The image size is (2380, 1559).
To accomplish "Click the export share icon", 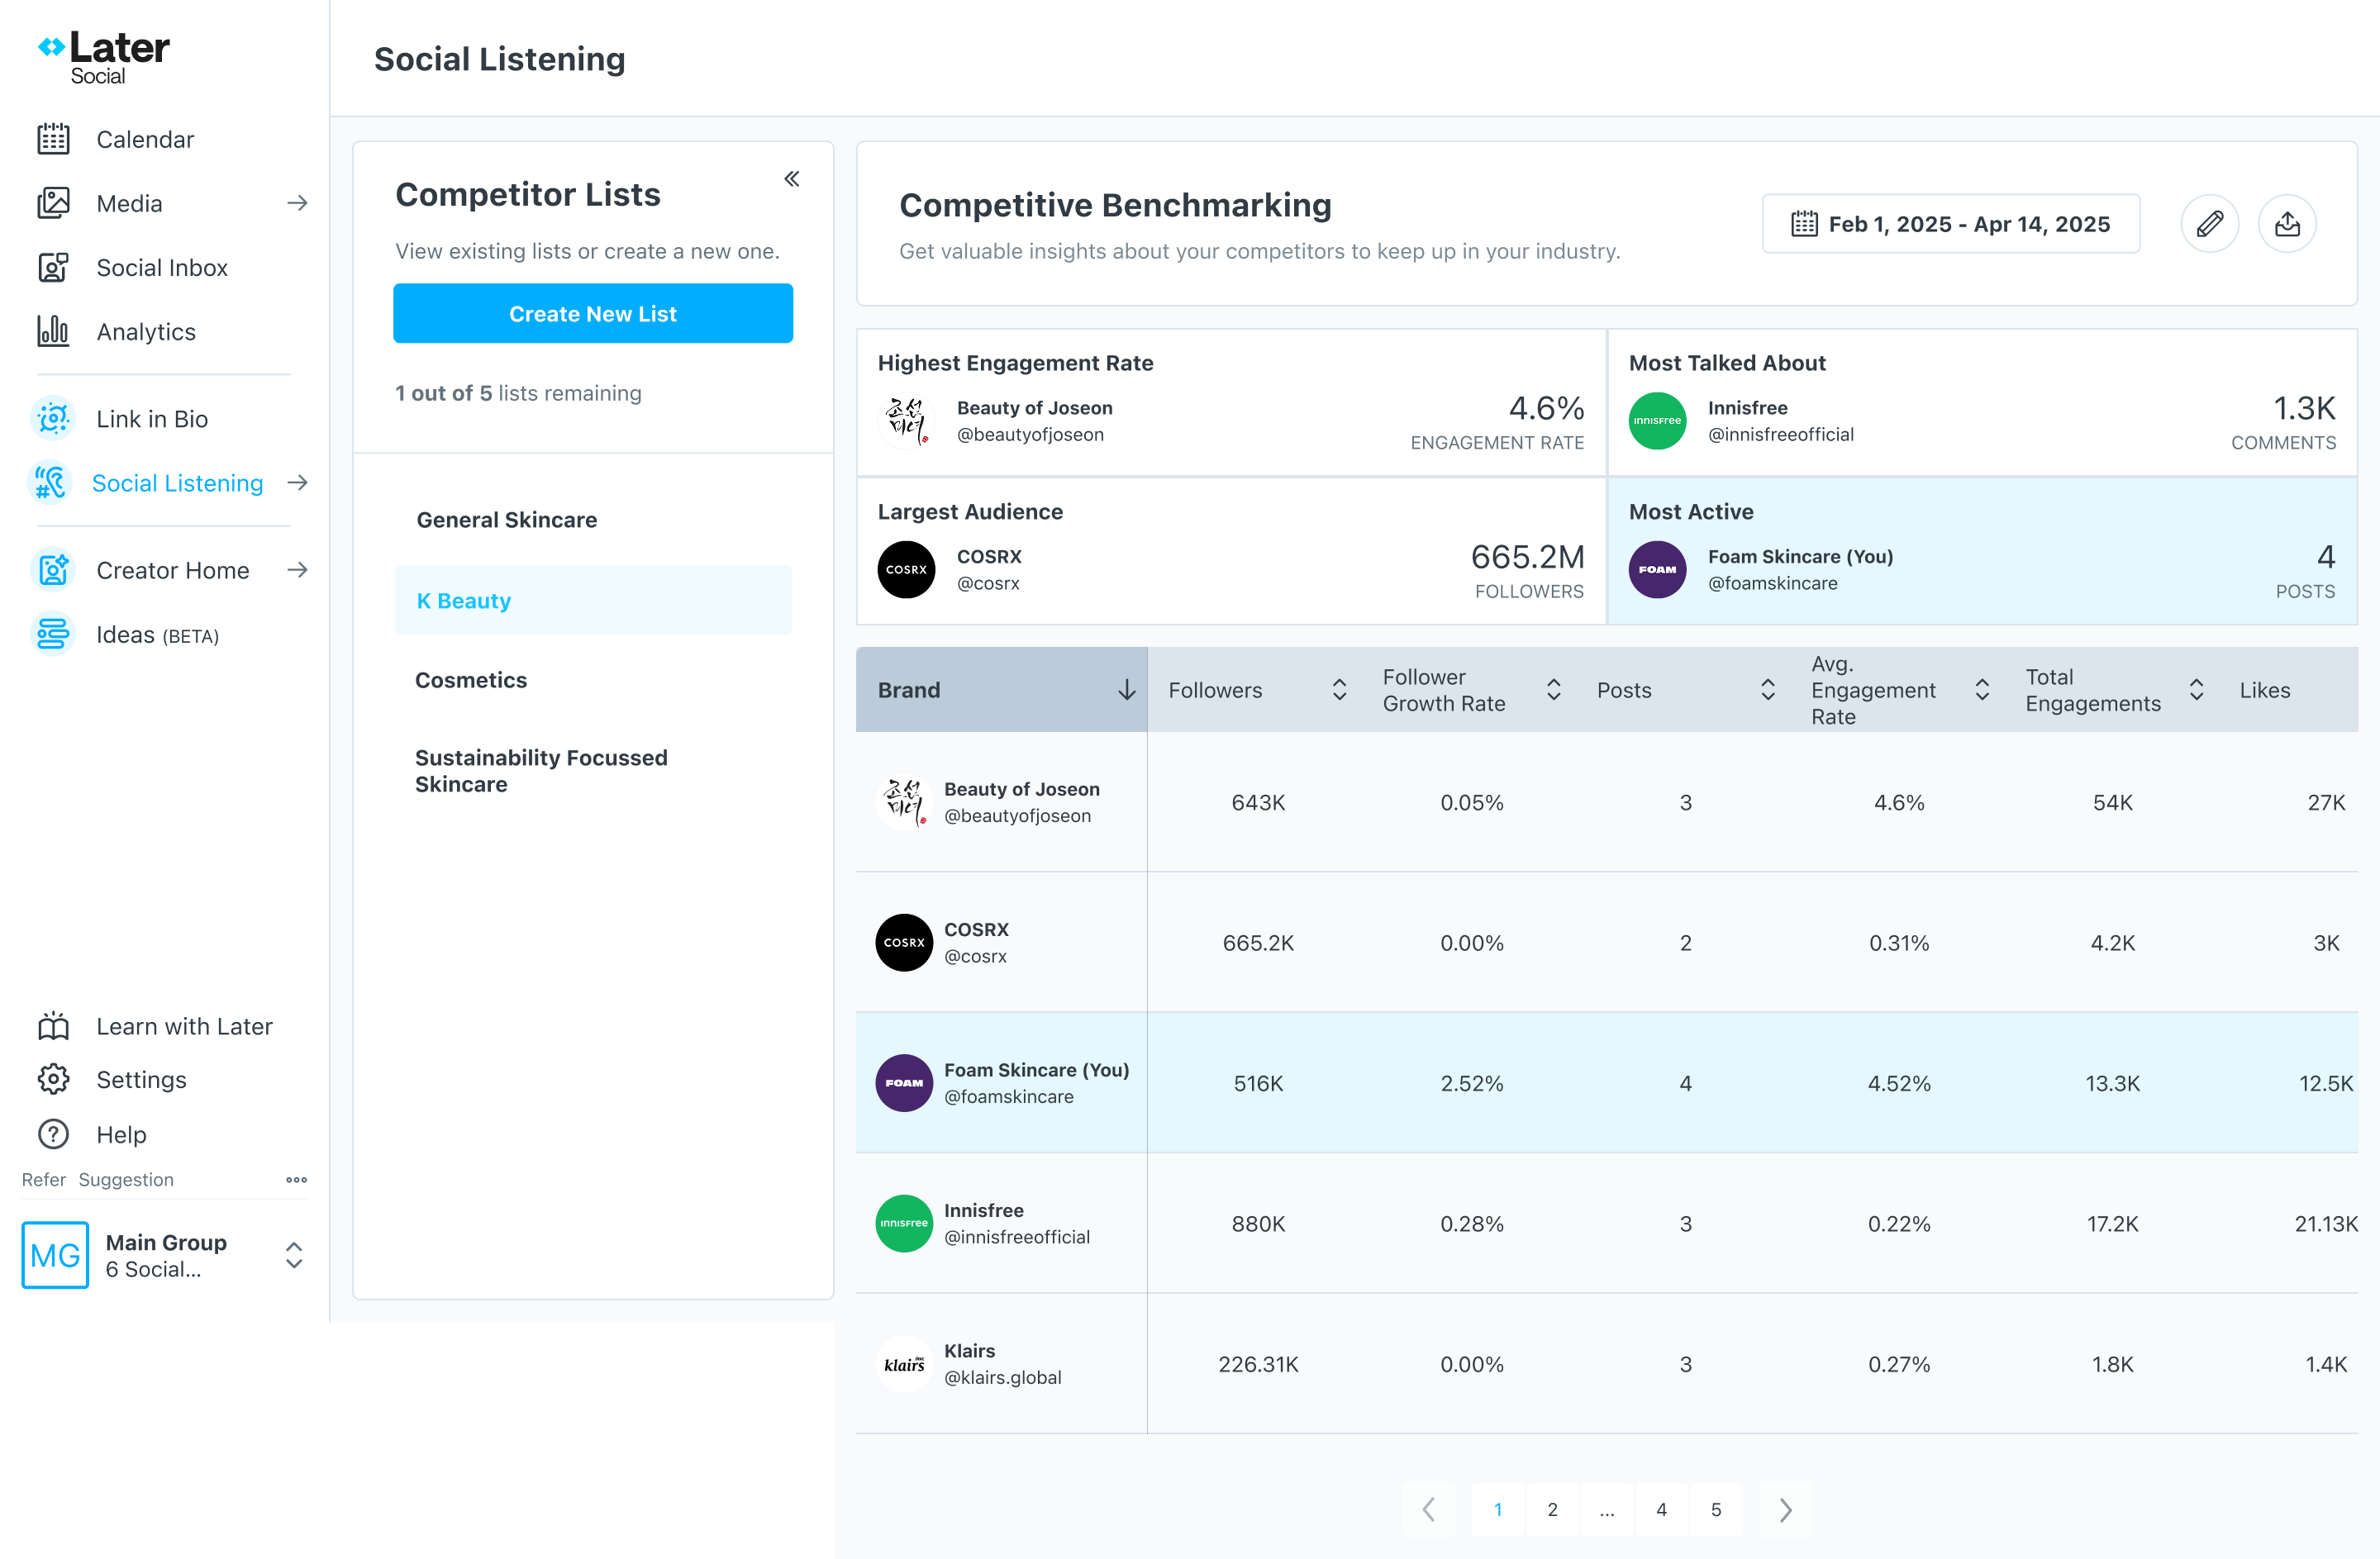I will (x=2287, y=224).
